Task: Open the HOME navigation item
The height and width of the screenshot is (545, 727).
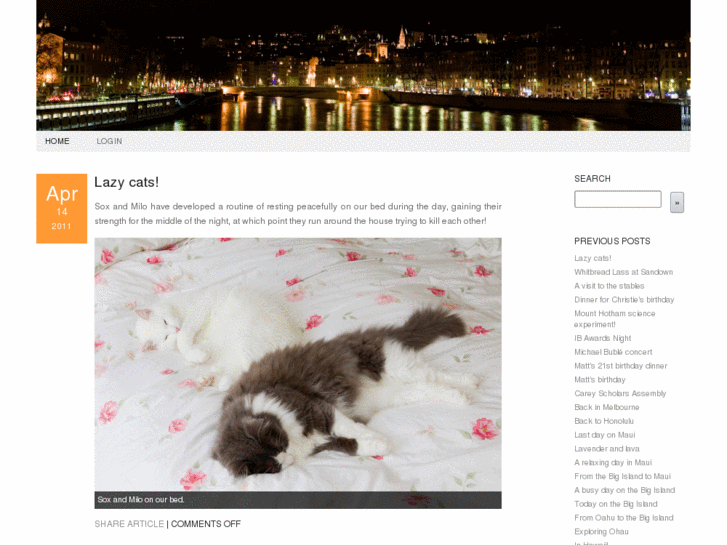Action: pos(57,141)
